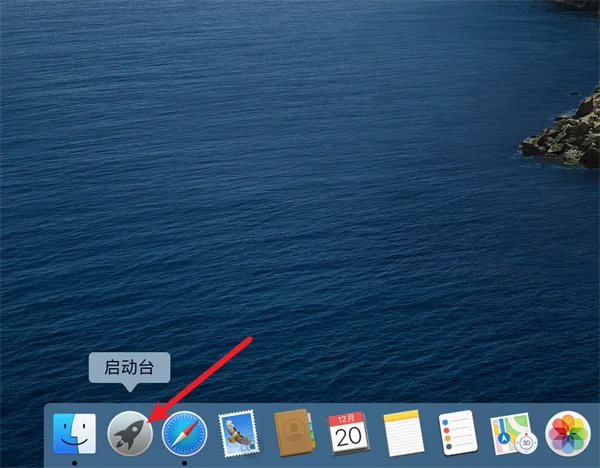Image resolution: width=600 pixels, height=468 pixels.
Task: Open Safari compass icon in Dock
Action: pos(185,434)
